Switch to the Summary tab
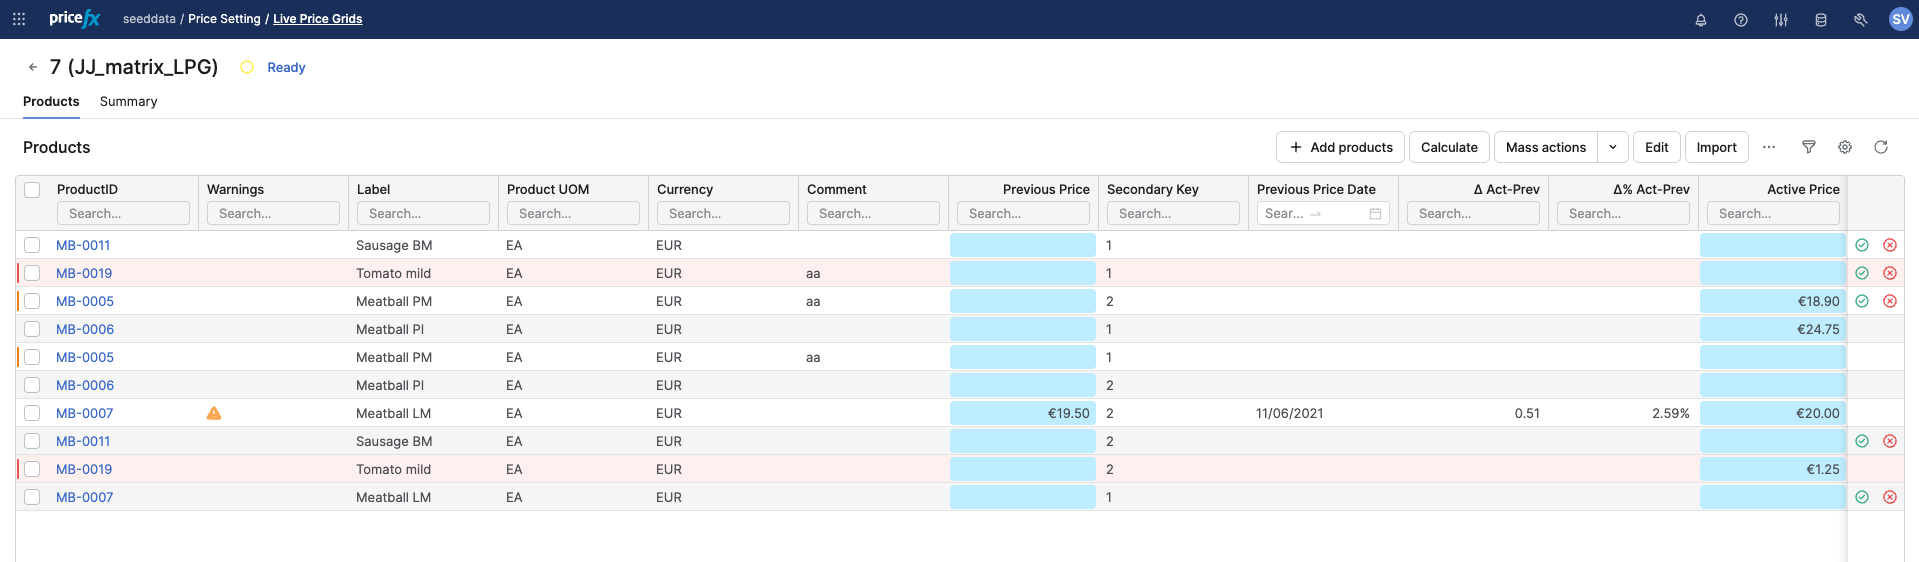The width and height of the screenshot is (1919, 562). (x=128, y=101)
